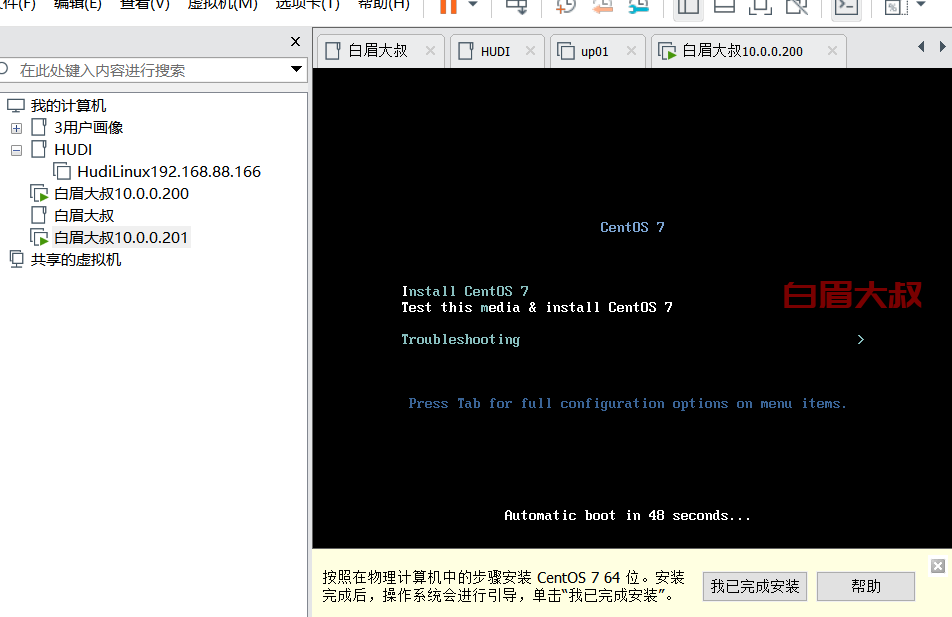Open the snapshot manager wrench icon
Image resolution: width=952 pixels, height=617 pixels.
coord(638,6)
